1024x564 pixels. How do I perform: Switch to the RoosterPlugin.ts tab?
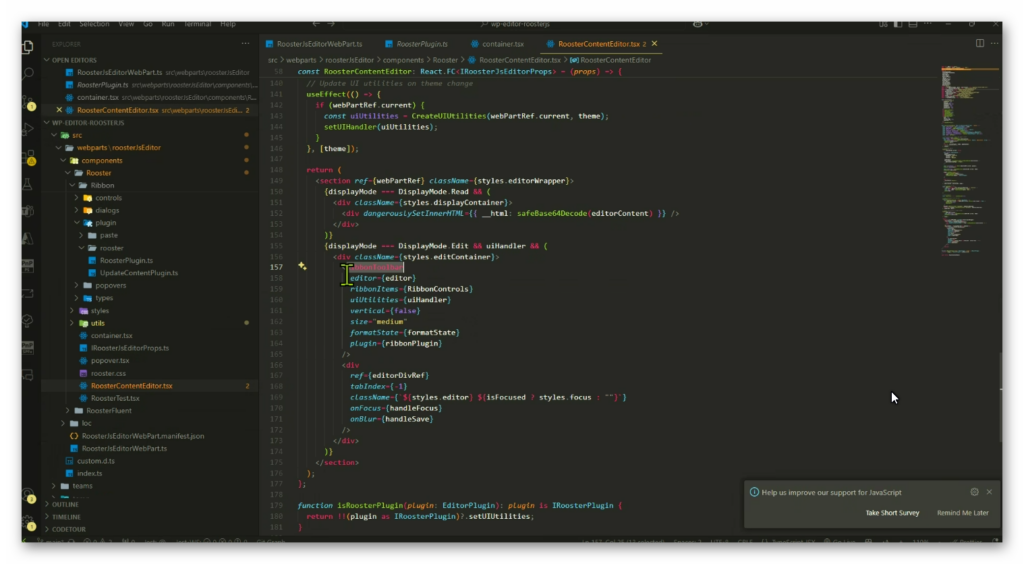tap(421, 44)
